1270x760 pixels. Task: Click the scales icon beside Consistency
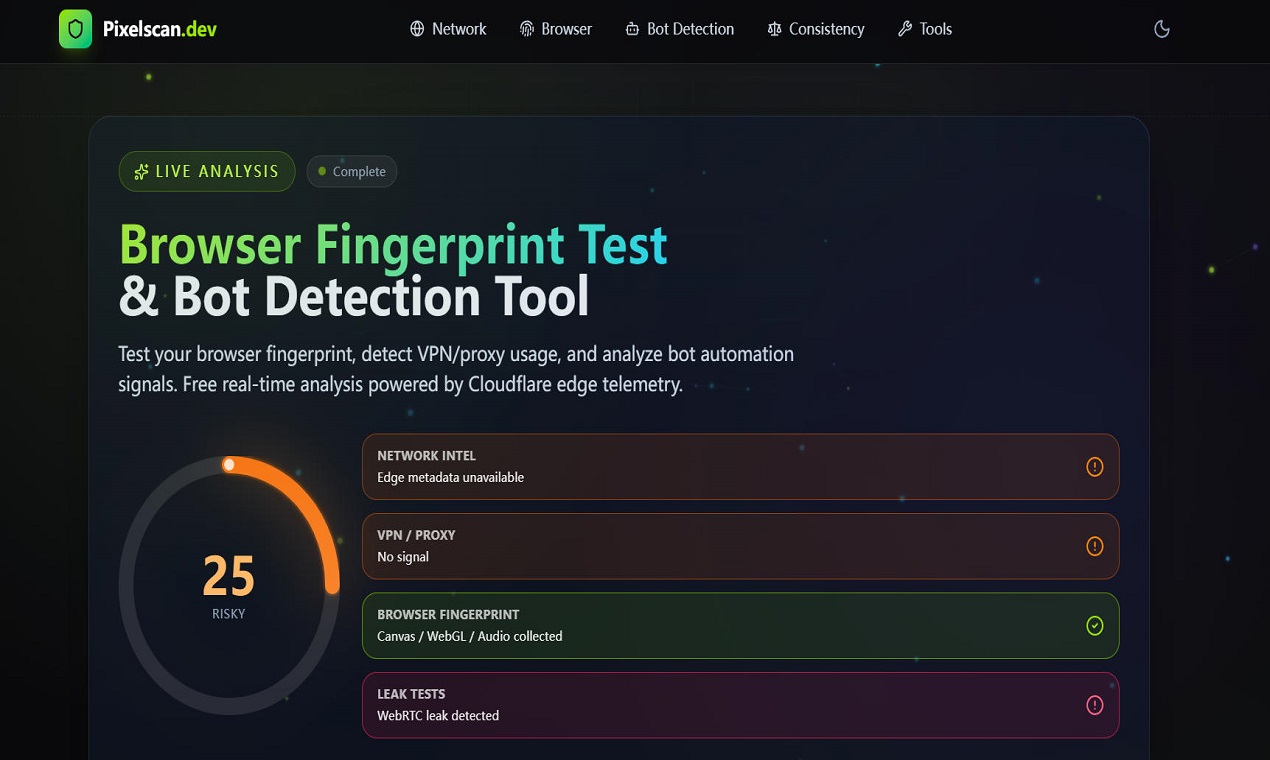[x=774, y=29]
